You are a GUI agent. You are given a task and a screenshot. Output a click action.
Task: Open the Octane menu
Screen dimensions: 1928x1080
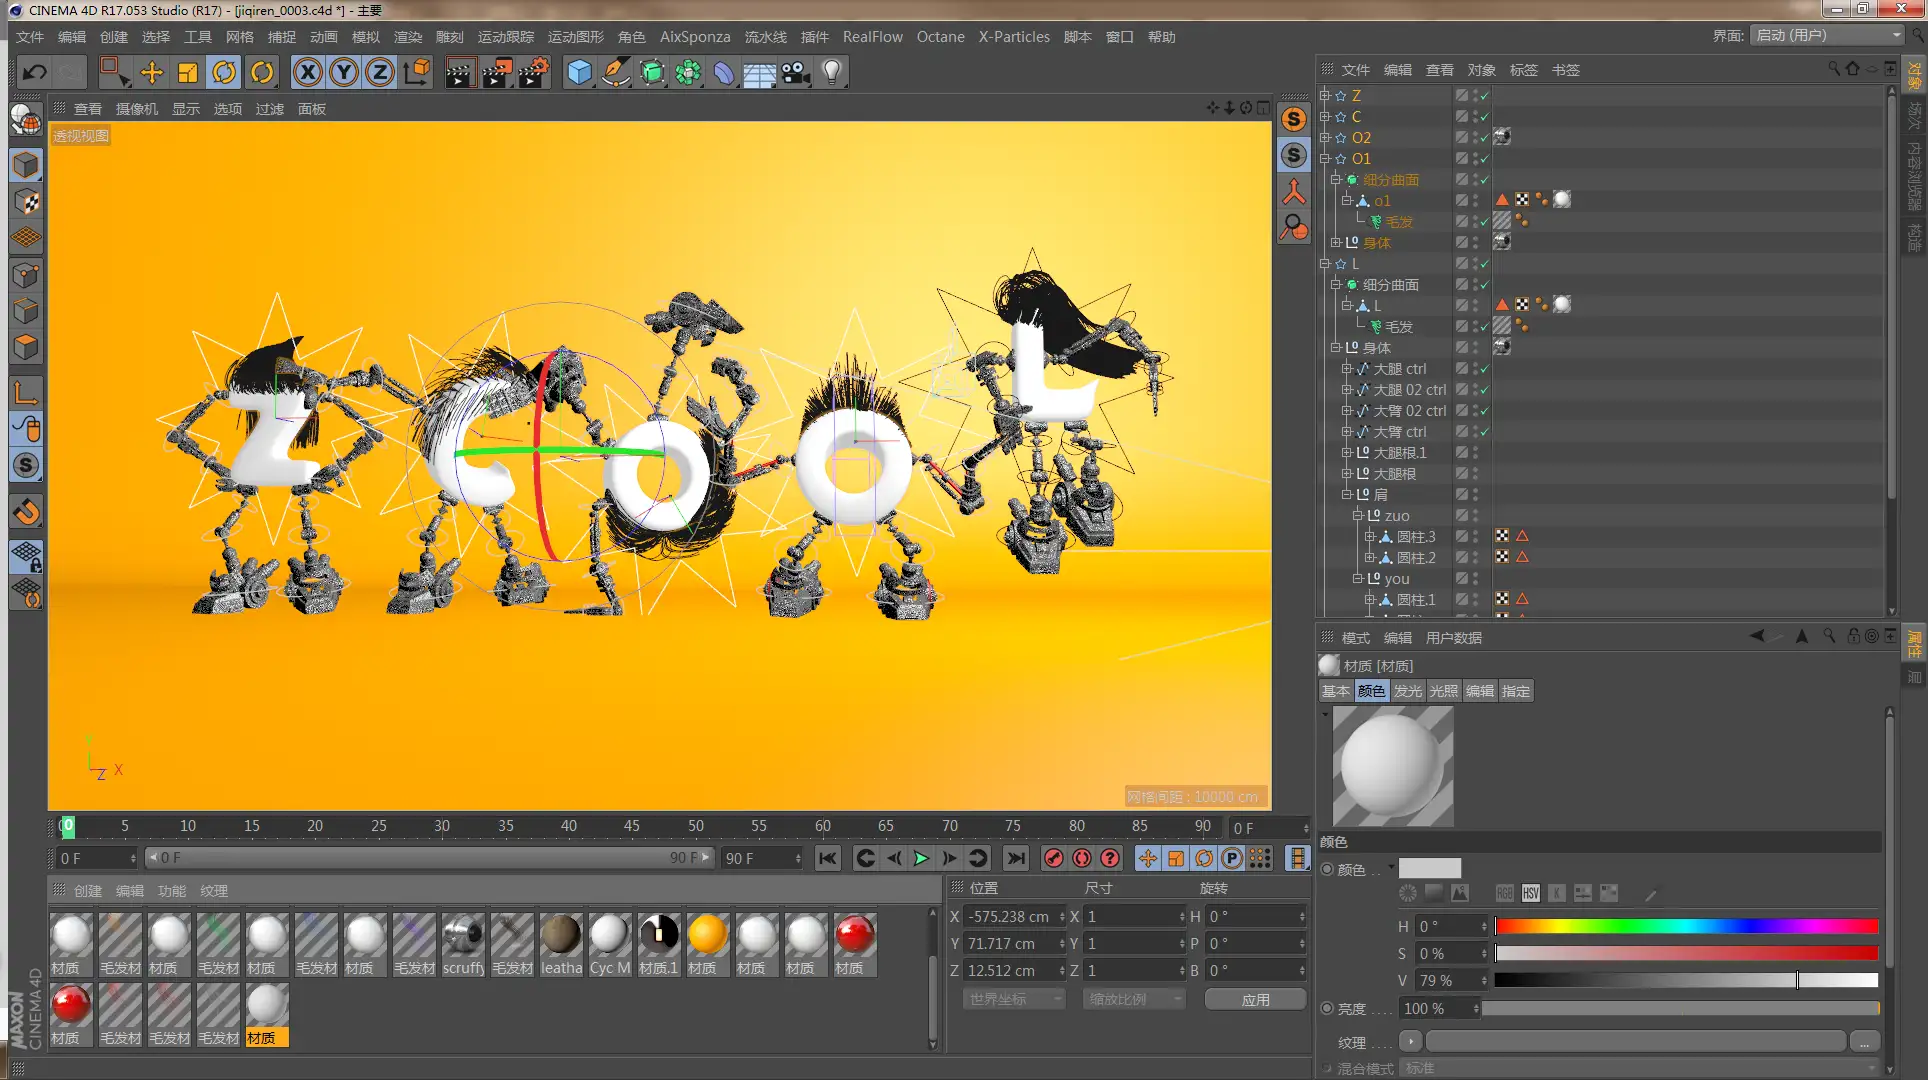941,37
